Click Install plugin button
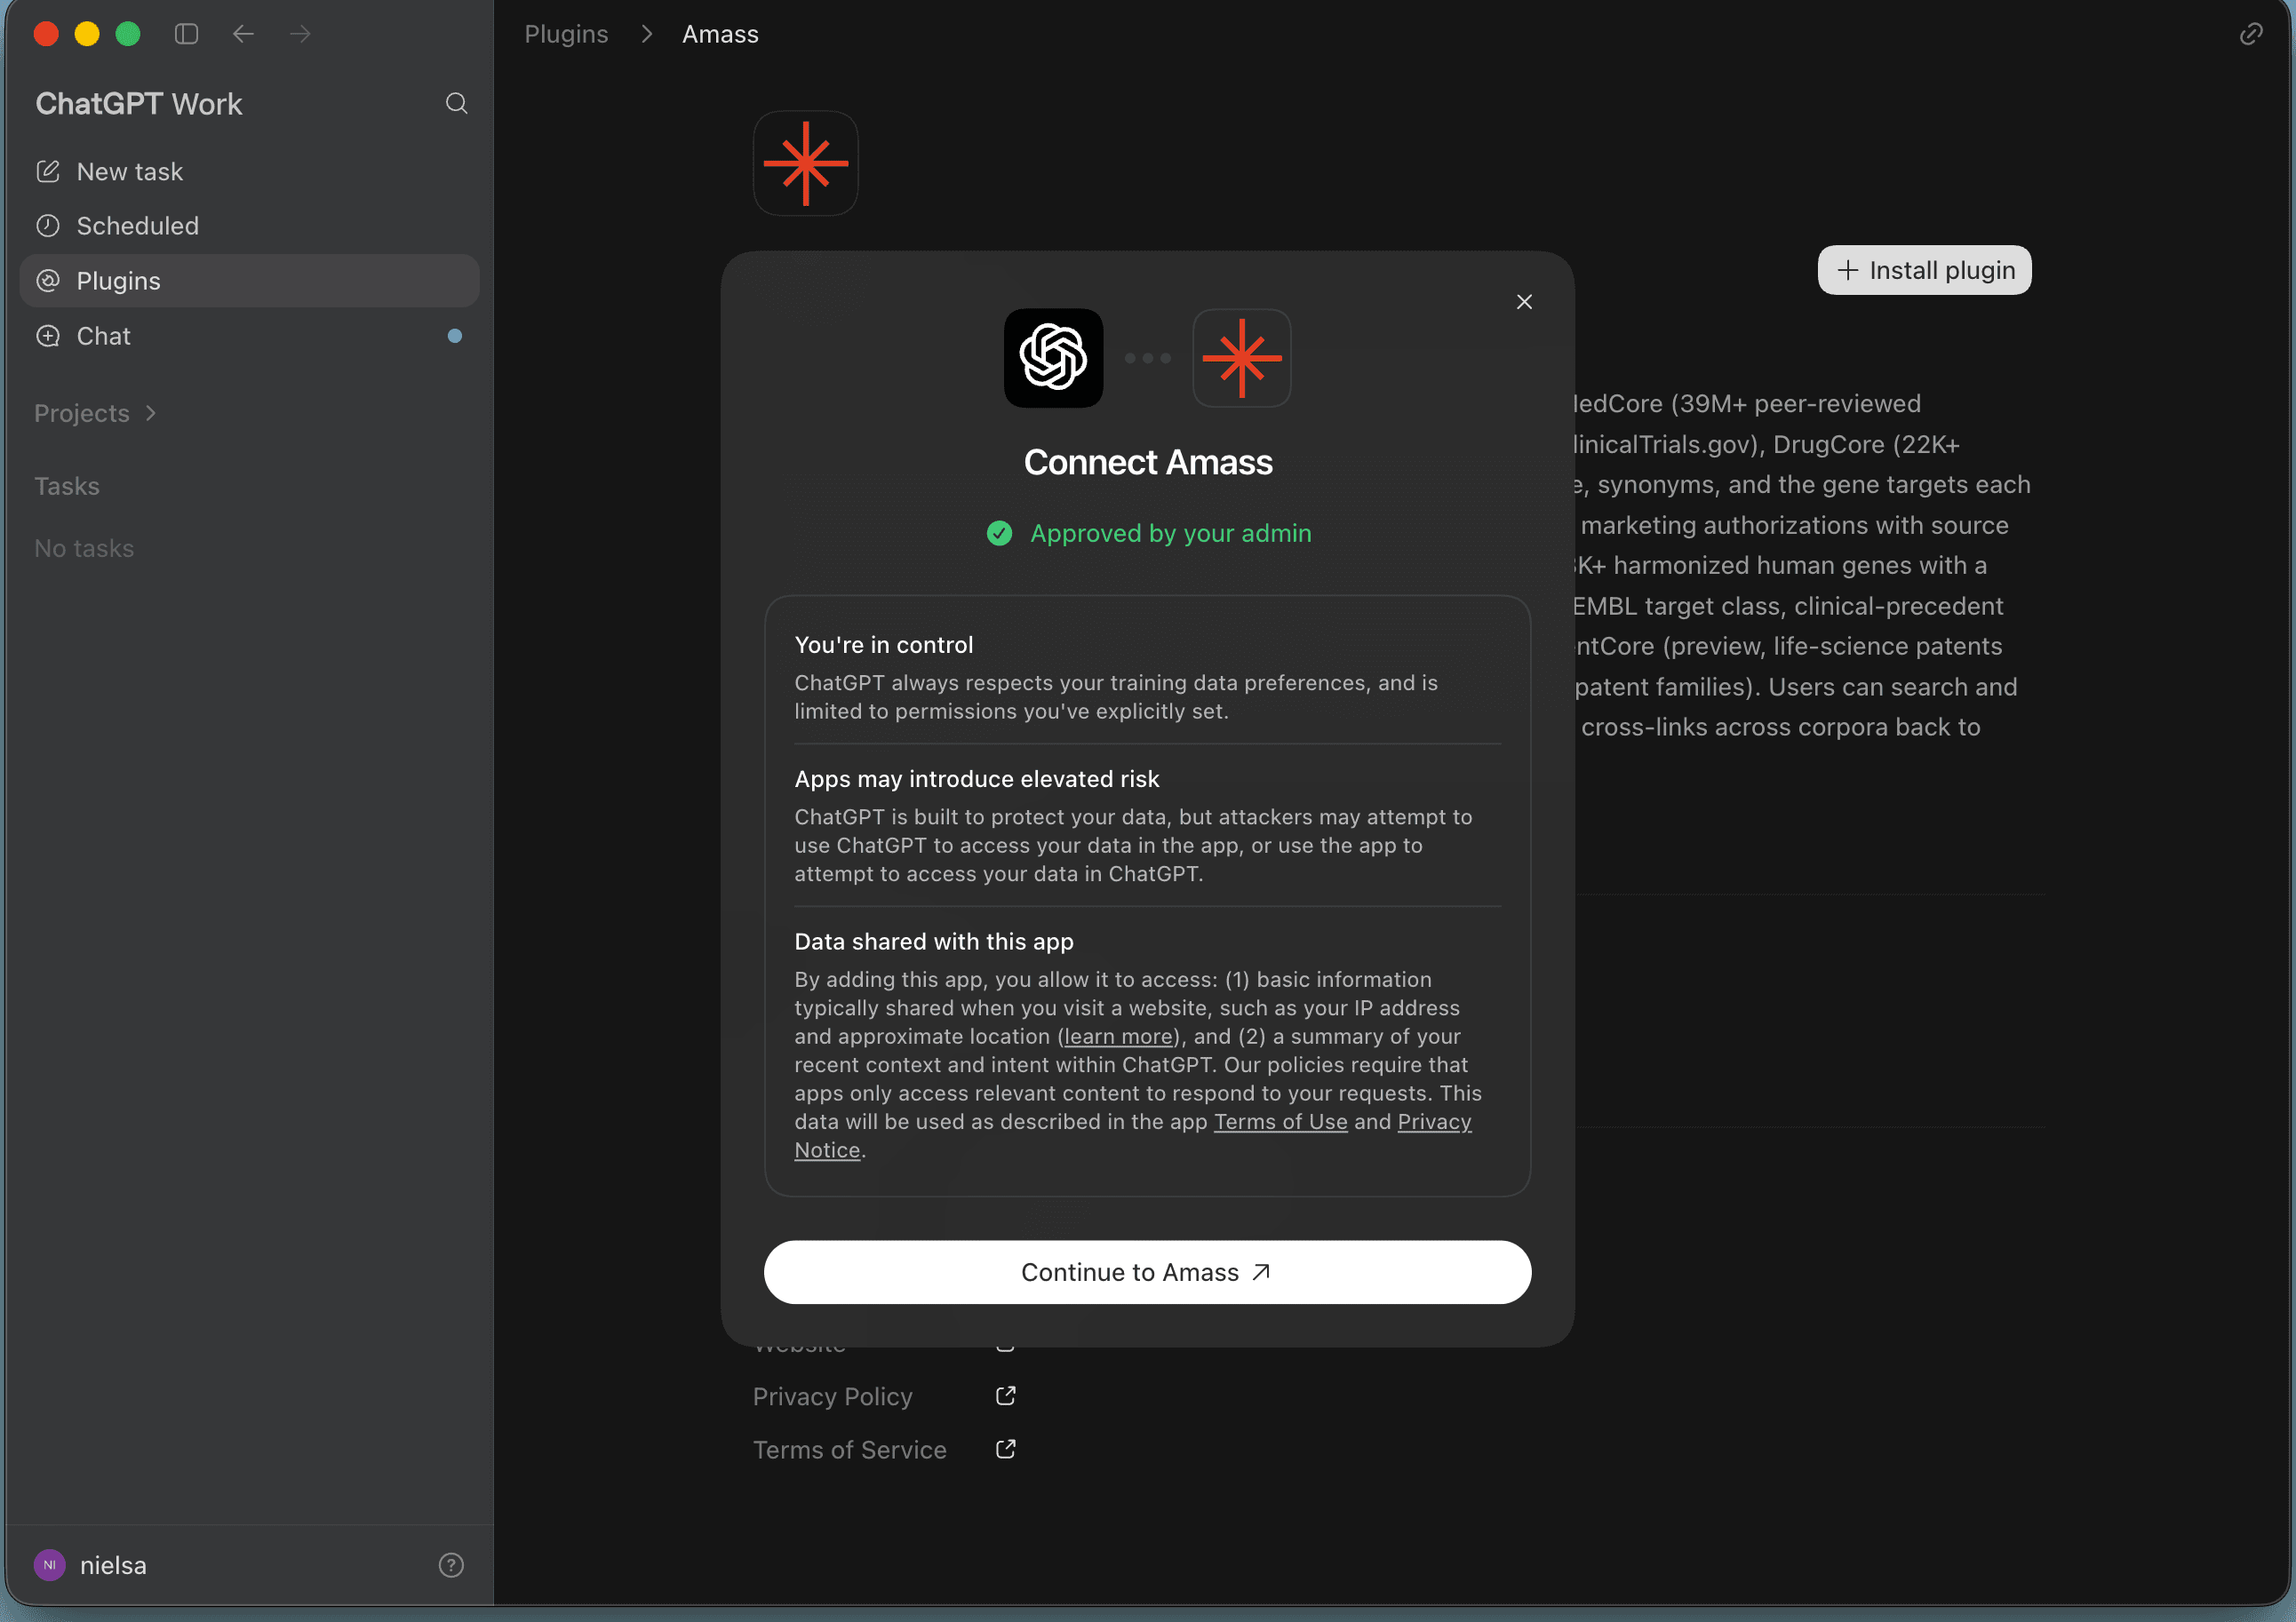Screen dimensions: 2296x1622 click(x=1924, y=270)
